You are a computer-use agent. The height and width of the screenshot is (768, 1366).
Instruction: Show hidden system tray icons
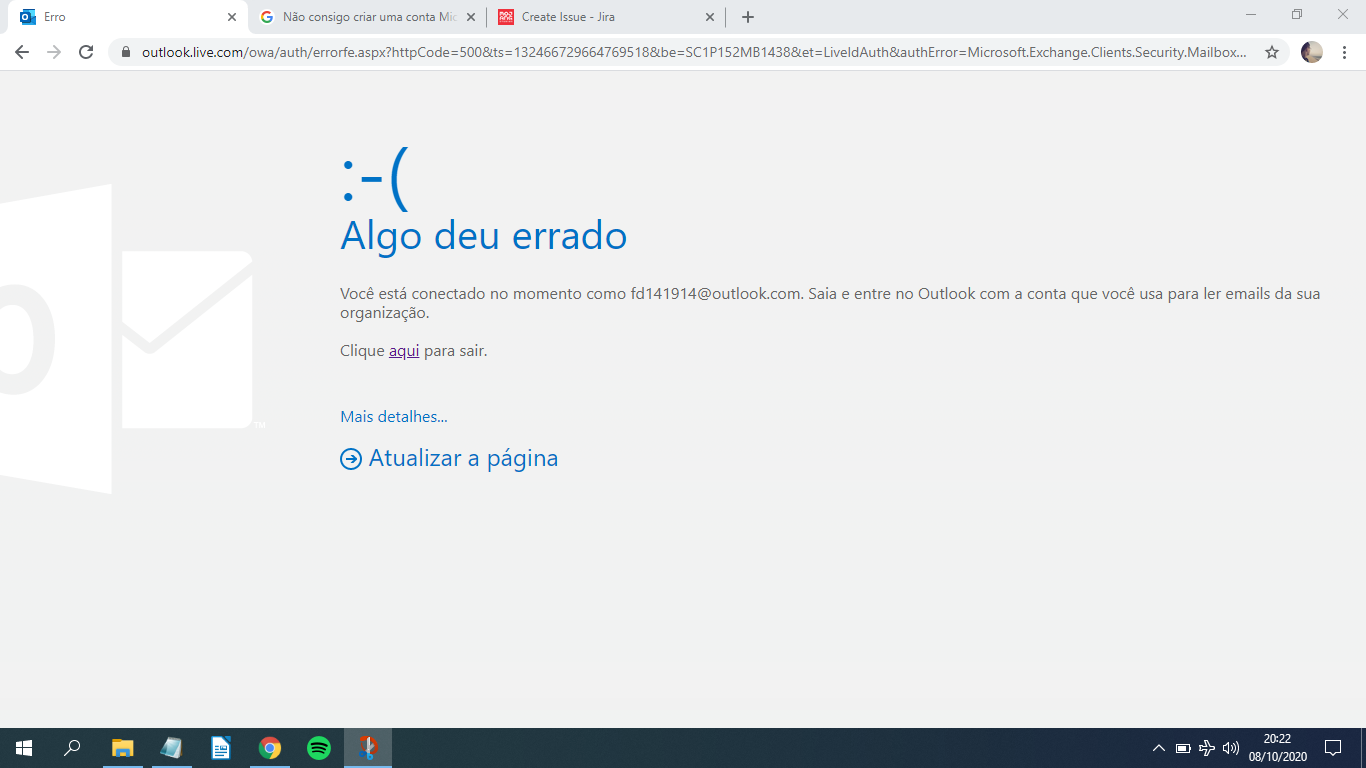tap(1159, 748)
